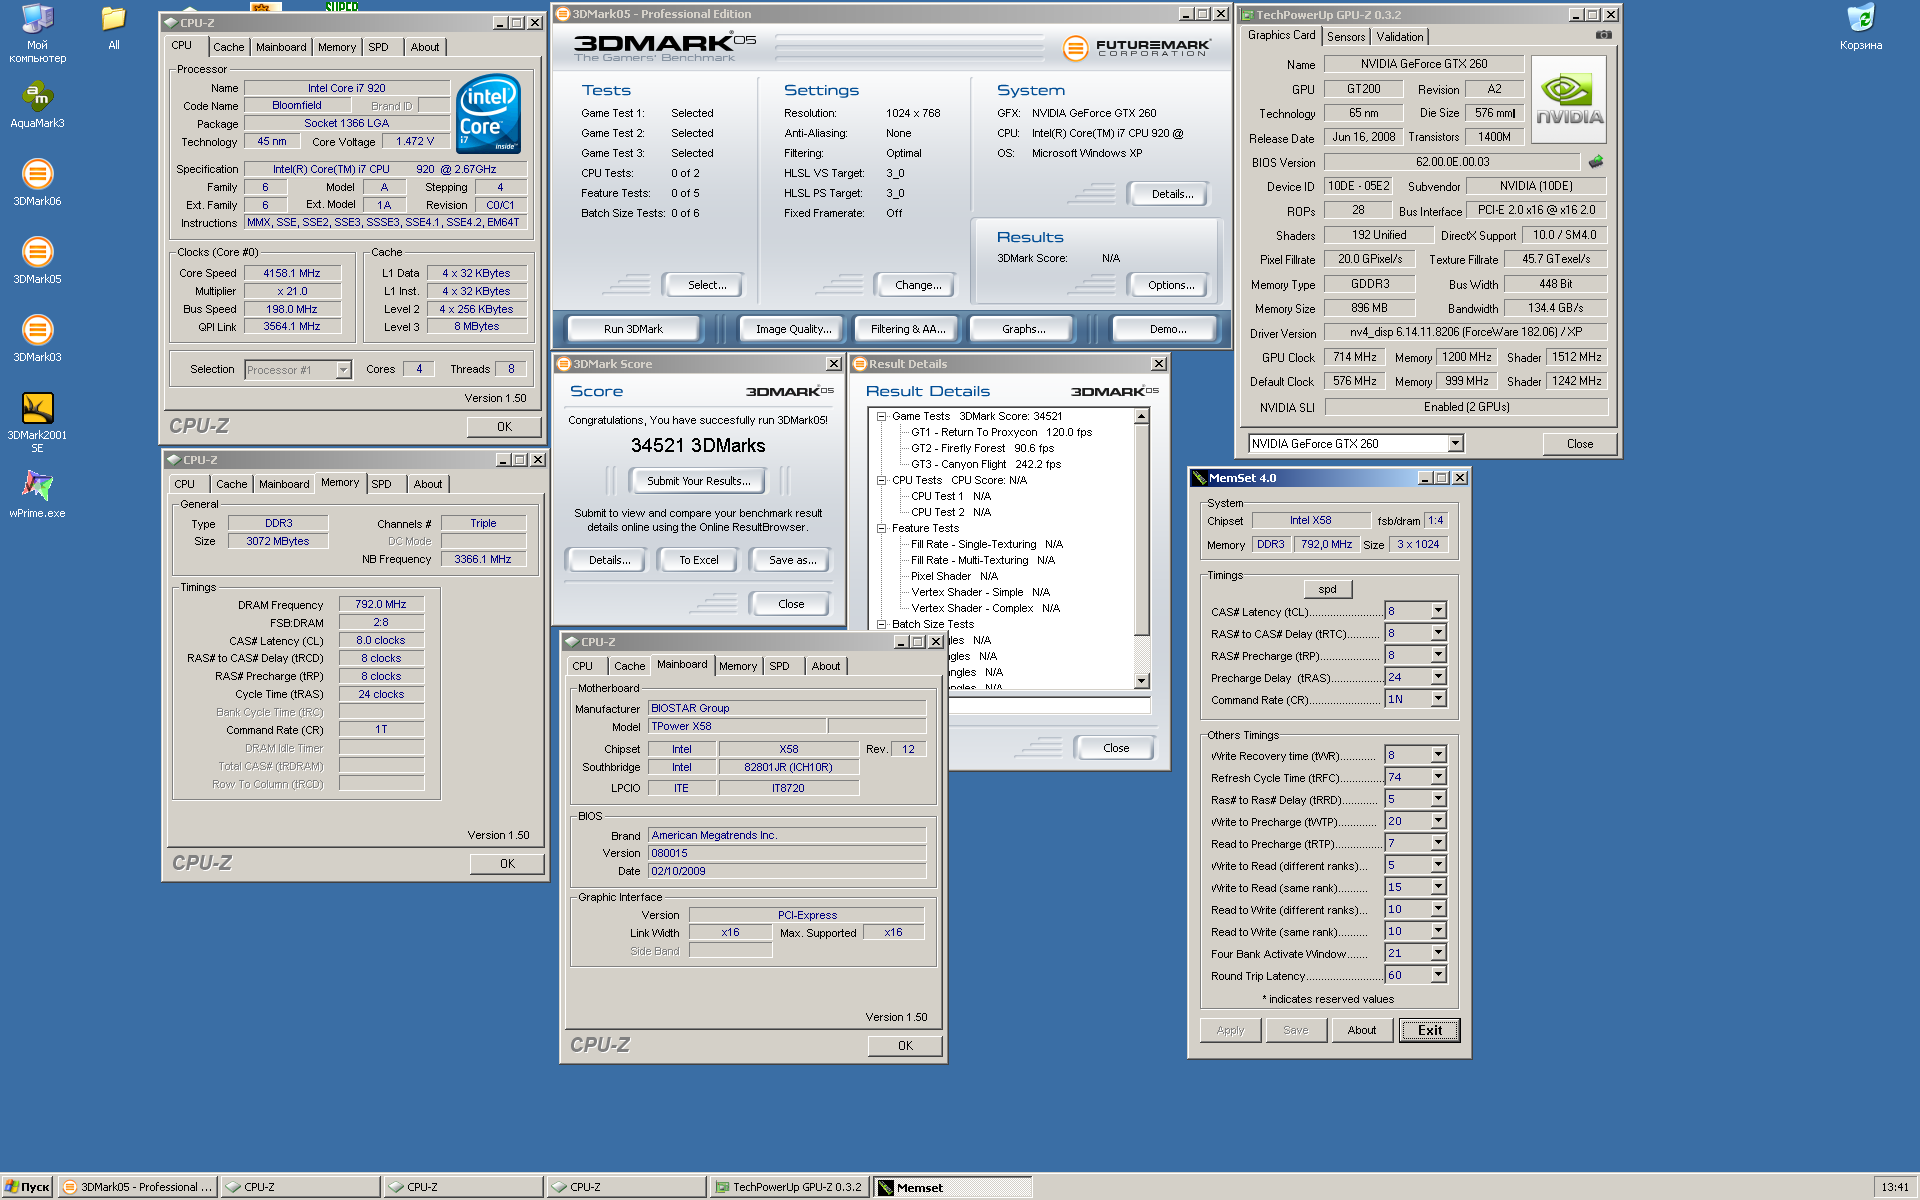
Task: Launch AquaMark3 desktop shortcut
Action: (x=37, y=105)
